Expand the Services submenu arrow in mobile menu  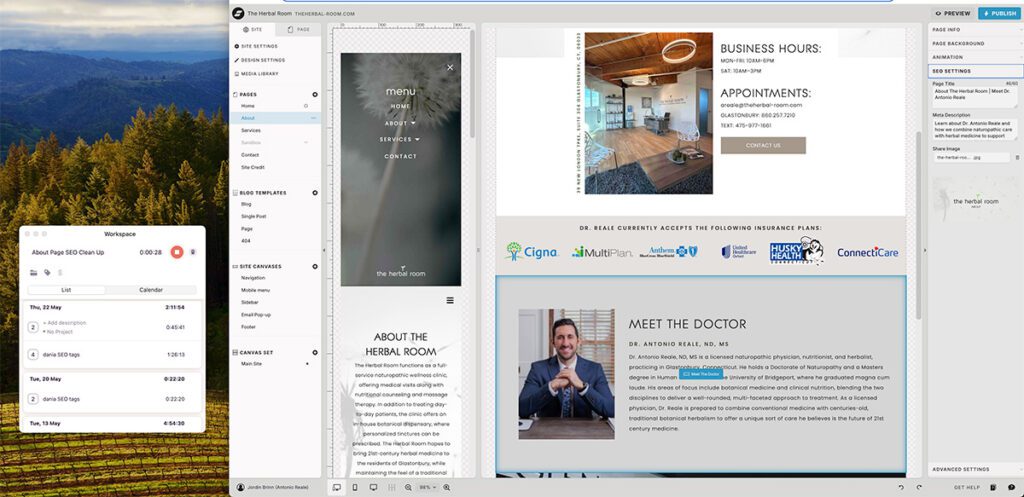click(x=417, y=140)
